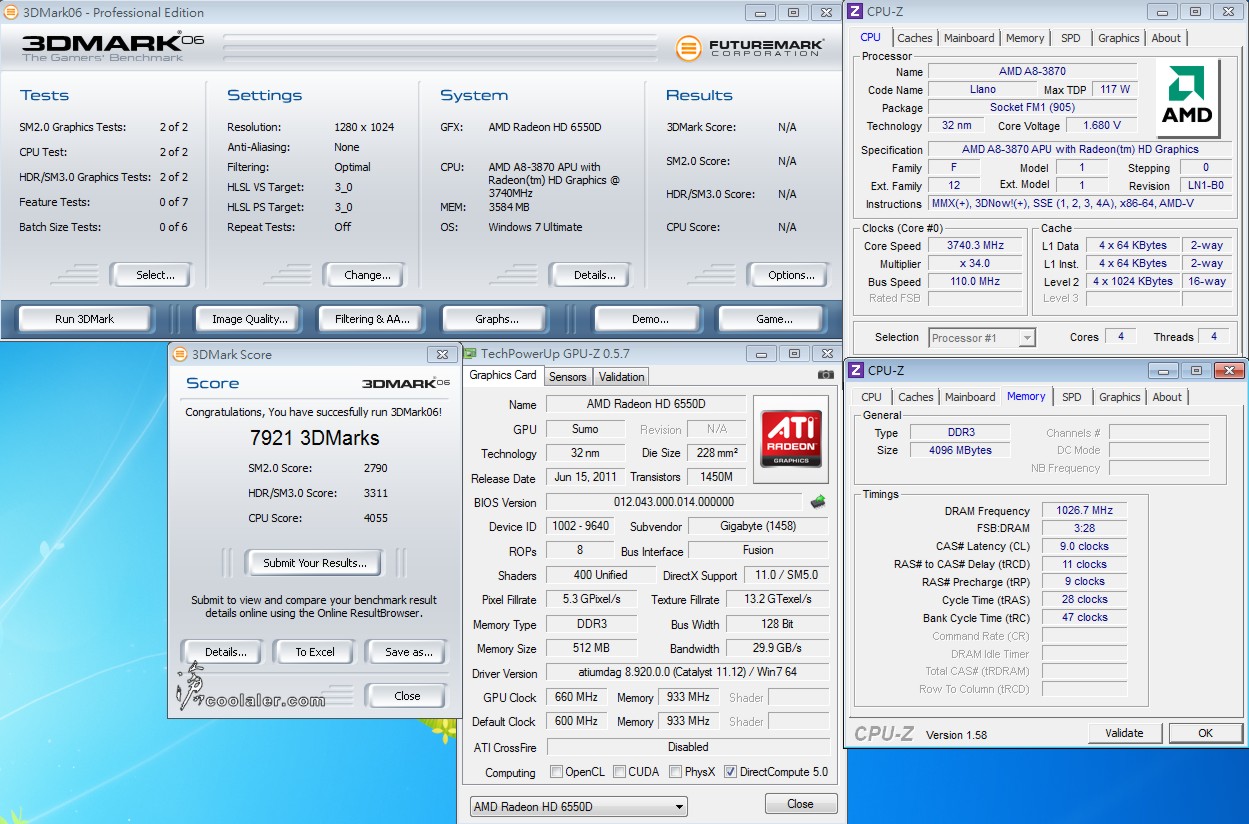The width and height of the screenshot is (1249, 824).
Task: Click the AMD logo in the CPU-Z processor window
Action: (1187, 97)
